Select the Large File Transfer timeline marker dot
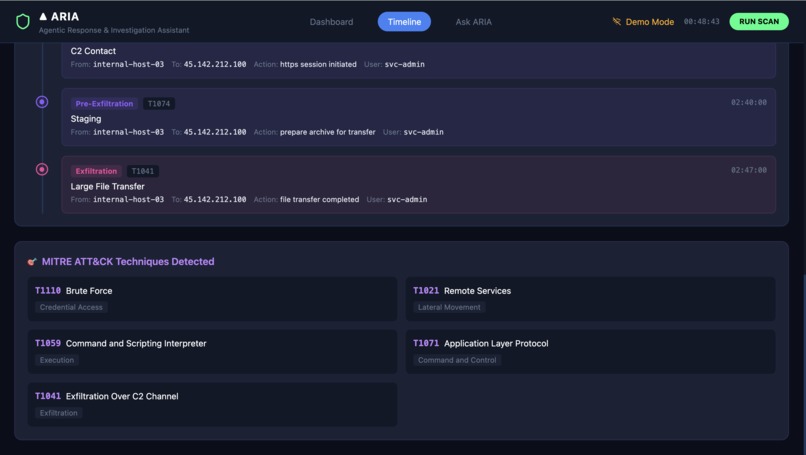The image size is (806, 455). click(x=42, y=169)
